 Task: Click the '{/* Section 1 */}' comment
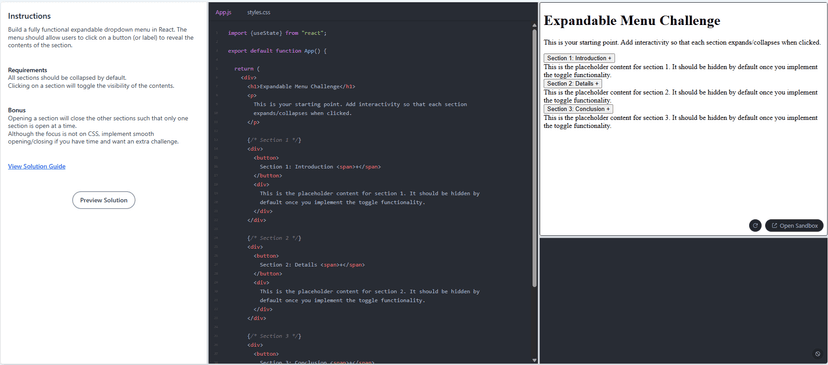point(274,140)
